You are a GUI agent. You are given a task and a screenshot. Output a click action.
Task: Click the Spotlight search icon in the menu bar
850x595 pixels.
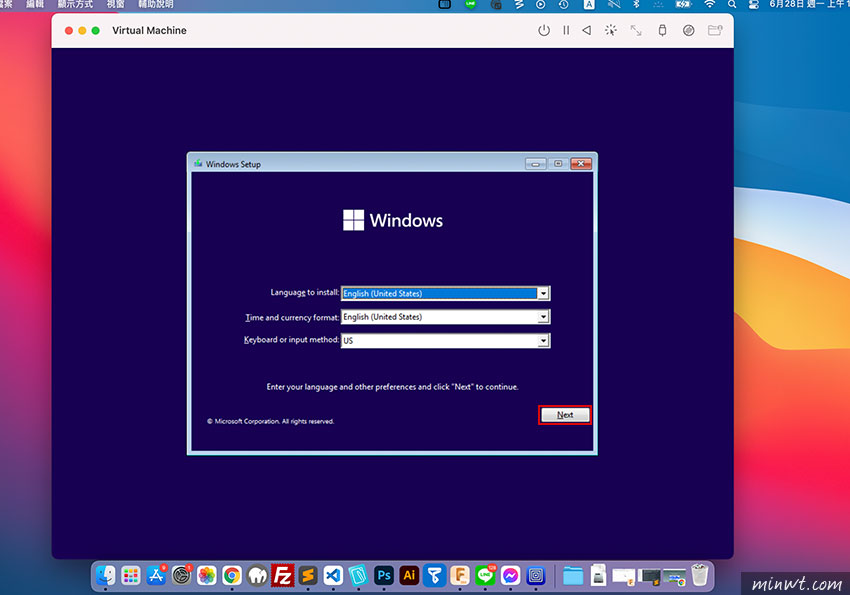coord(732,4)
